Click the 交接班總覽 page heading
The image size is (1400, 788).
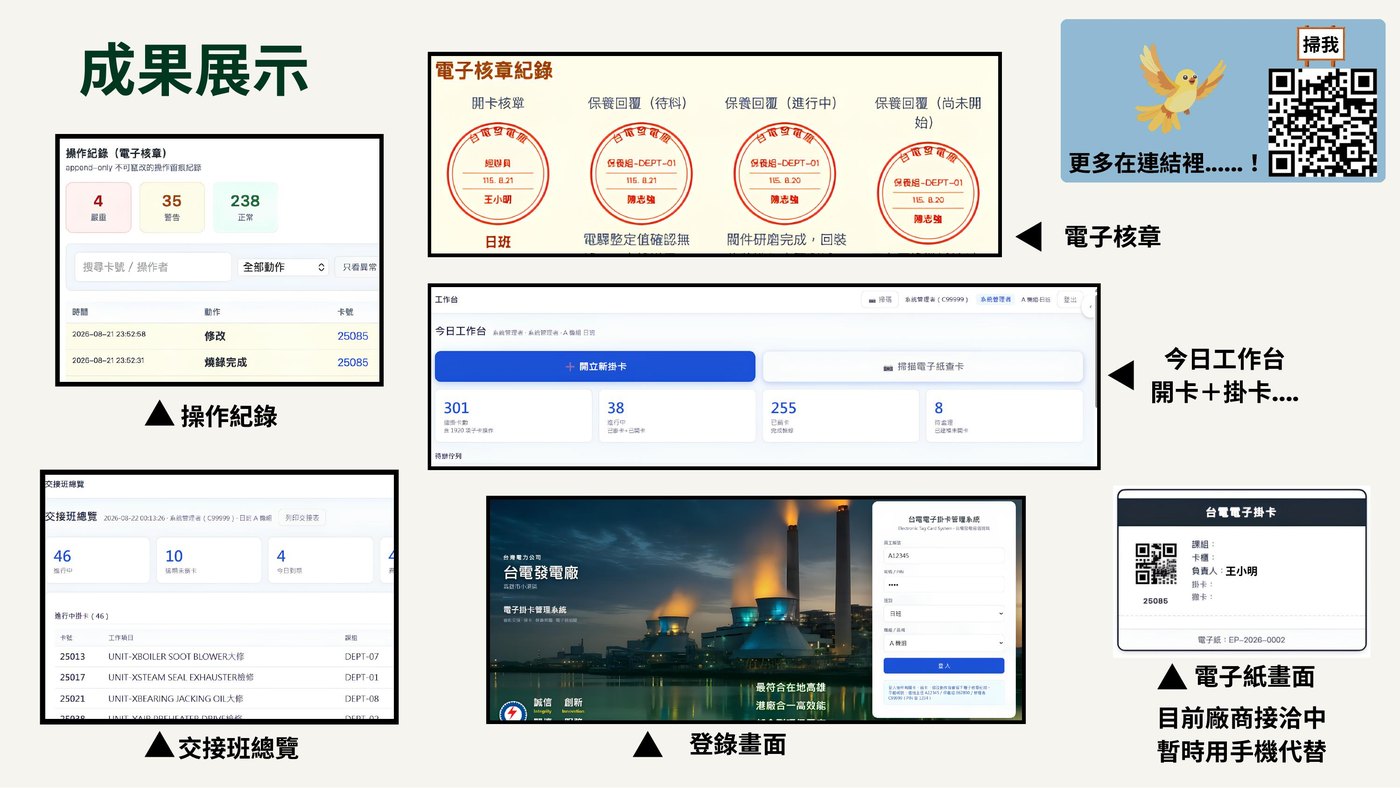point(72,517)
